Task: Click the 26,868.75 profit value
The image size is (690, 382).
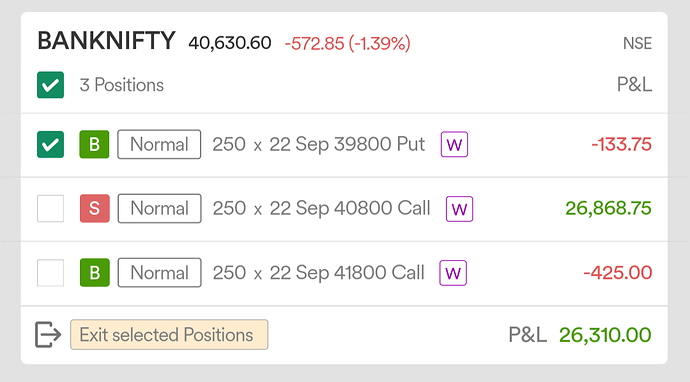Action: [x=608, y=208]
